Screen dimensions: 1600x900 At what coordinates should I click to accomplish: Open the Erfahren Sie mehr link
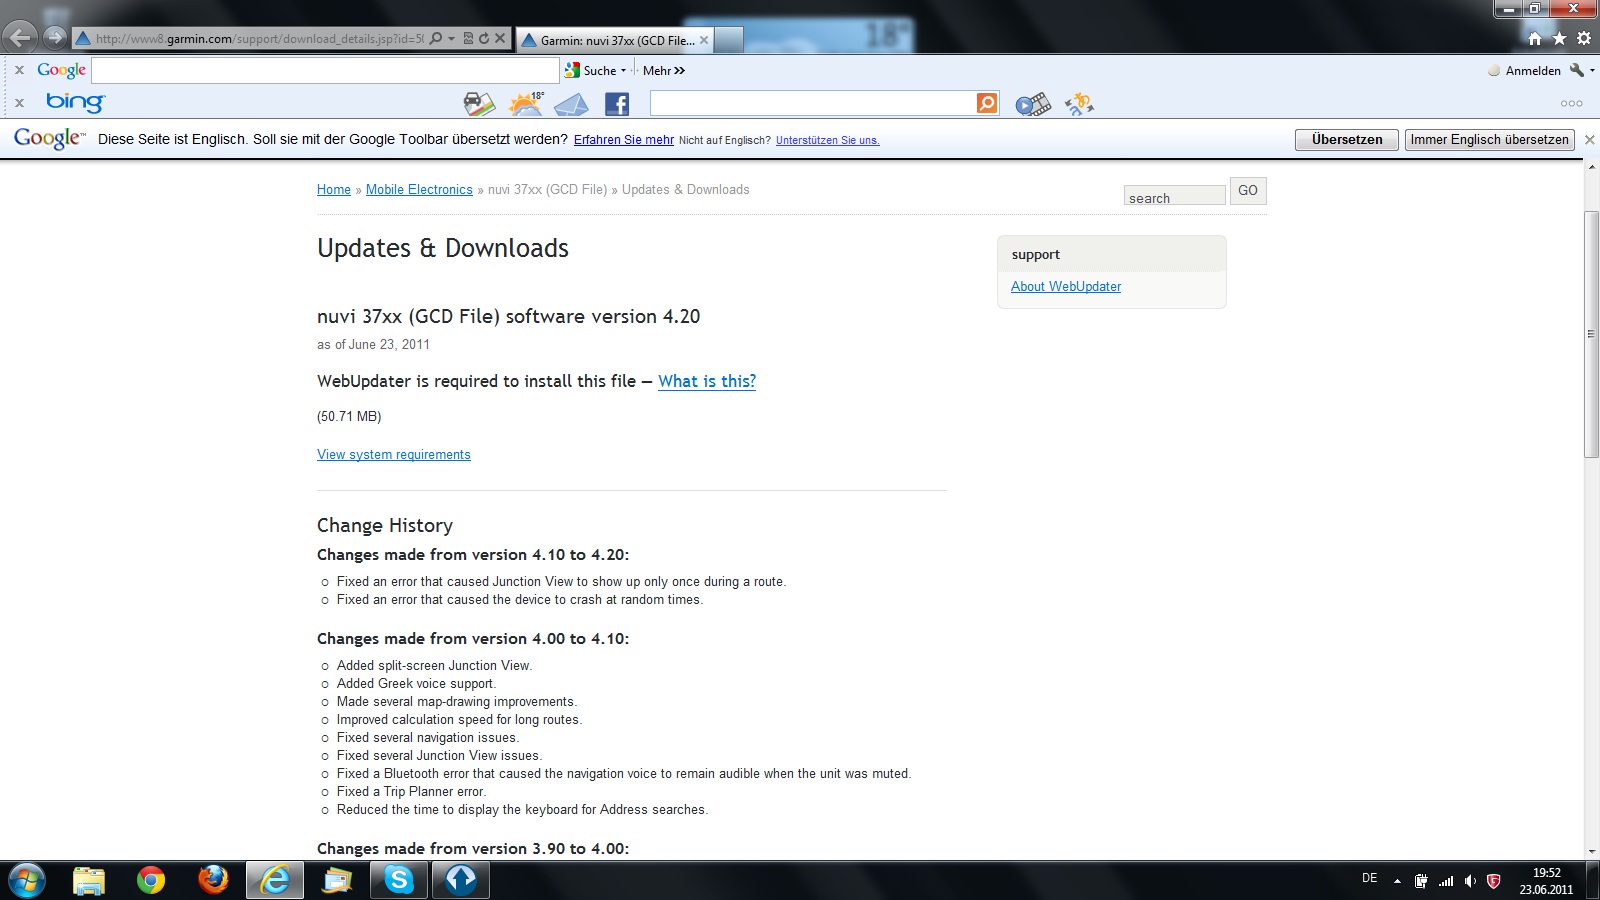coord(624,140)
